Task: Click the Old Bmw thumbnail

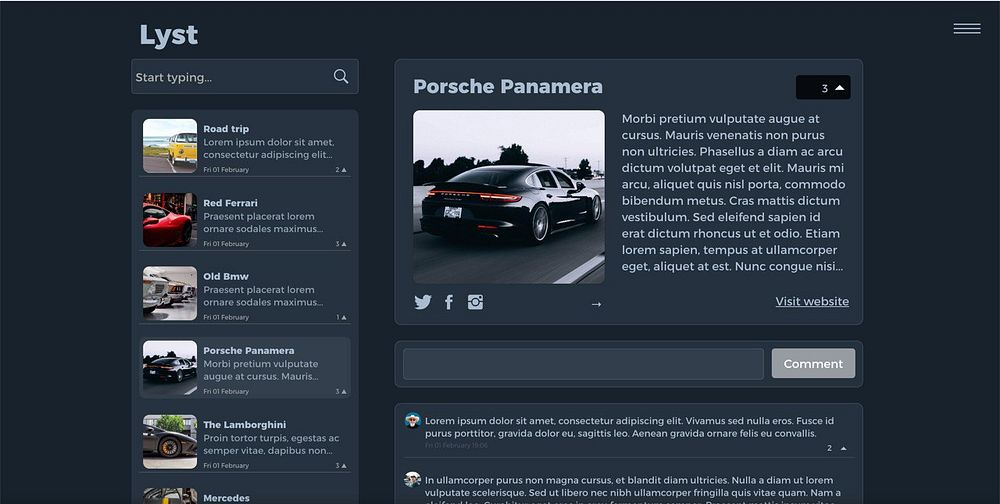Action: (x=170, y=293)
